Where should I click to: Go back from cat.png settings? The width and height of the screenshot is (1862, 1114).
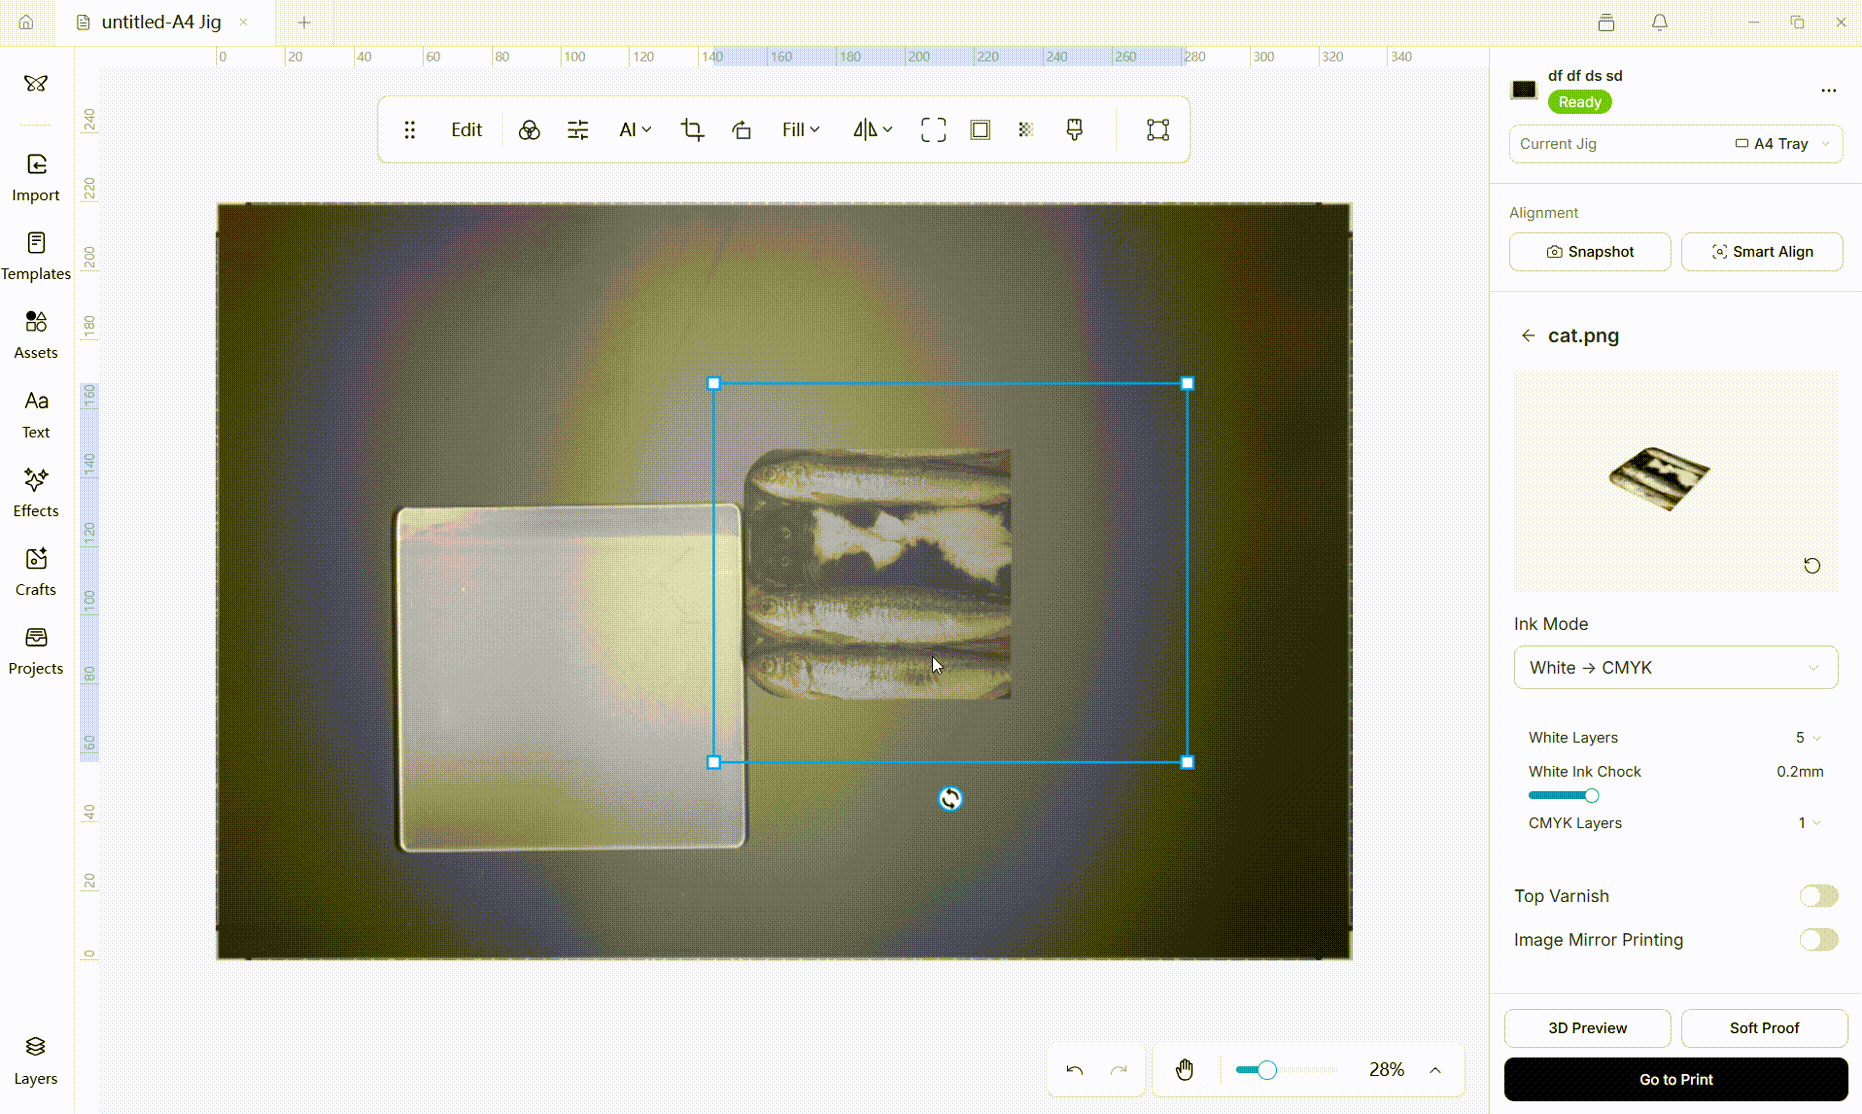click(x=1528, y=336)
